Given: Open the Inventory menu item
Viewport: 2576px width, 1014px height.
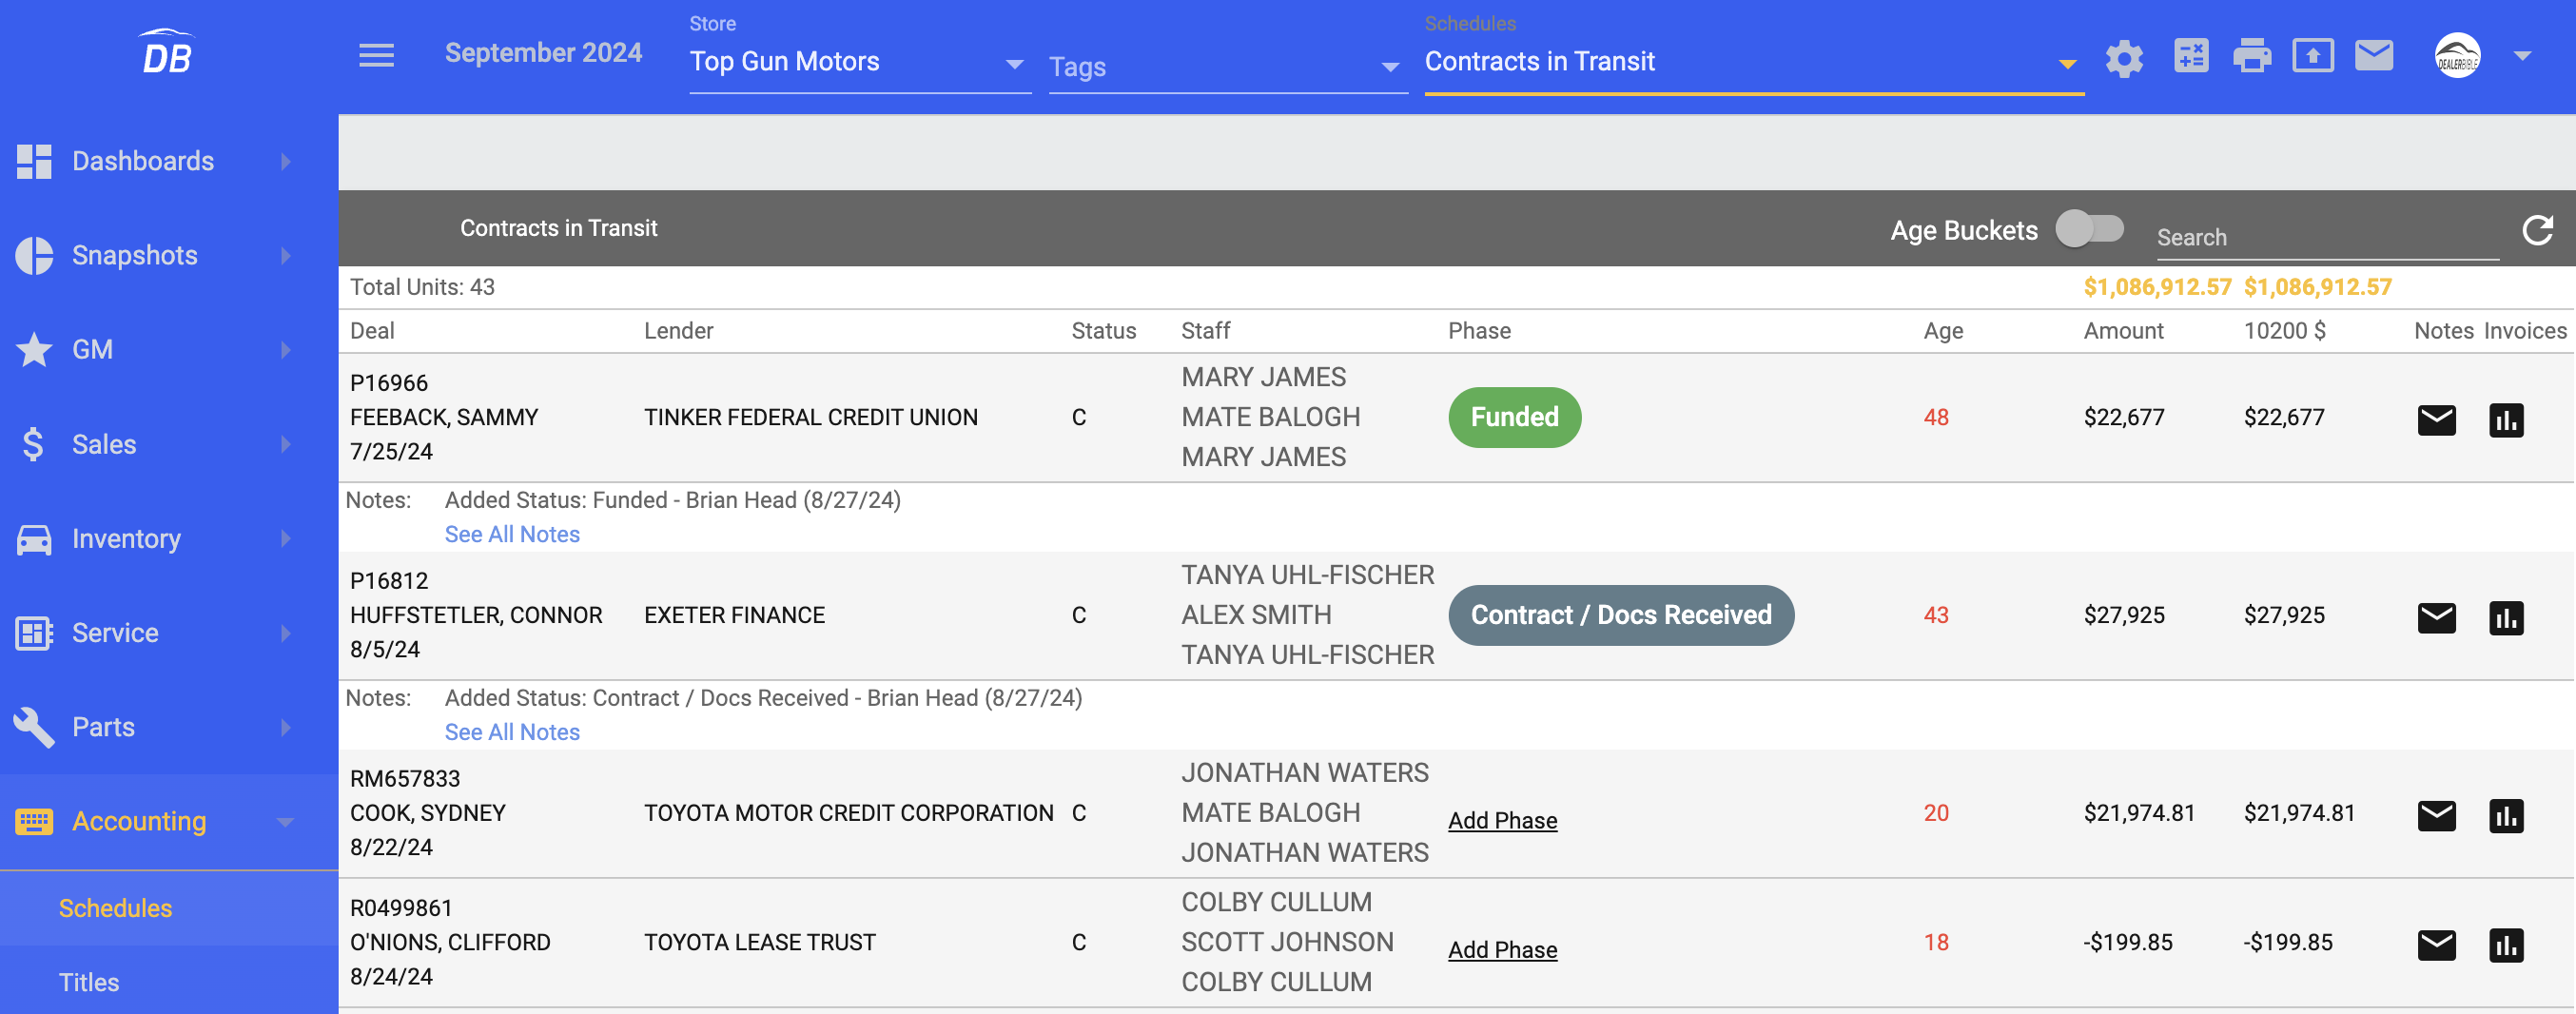Looking at the screenshot, I should point(169,539).
